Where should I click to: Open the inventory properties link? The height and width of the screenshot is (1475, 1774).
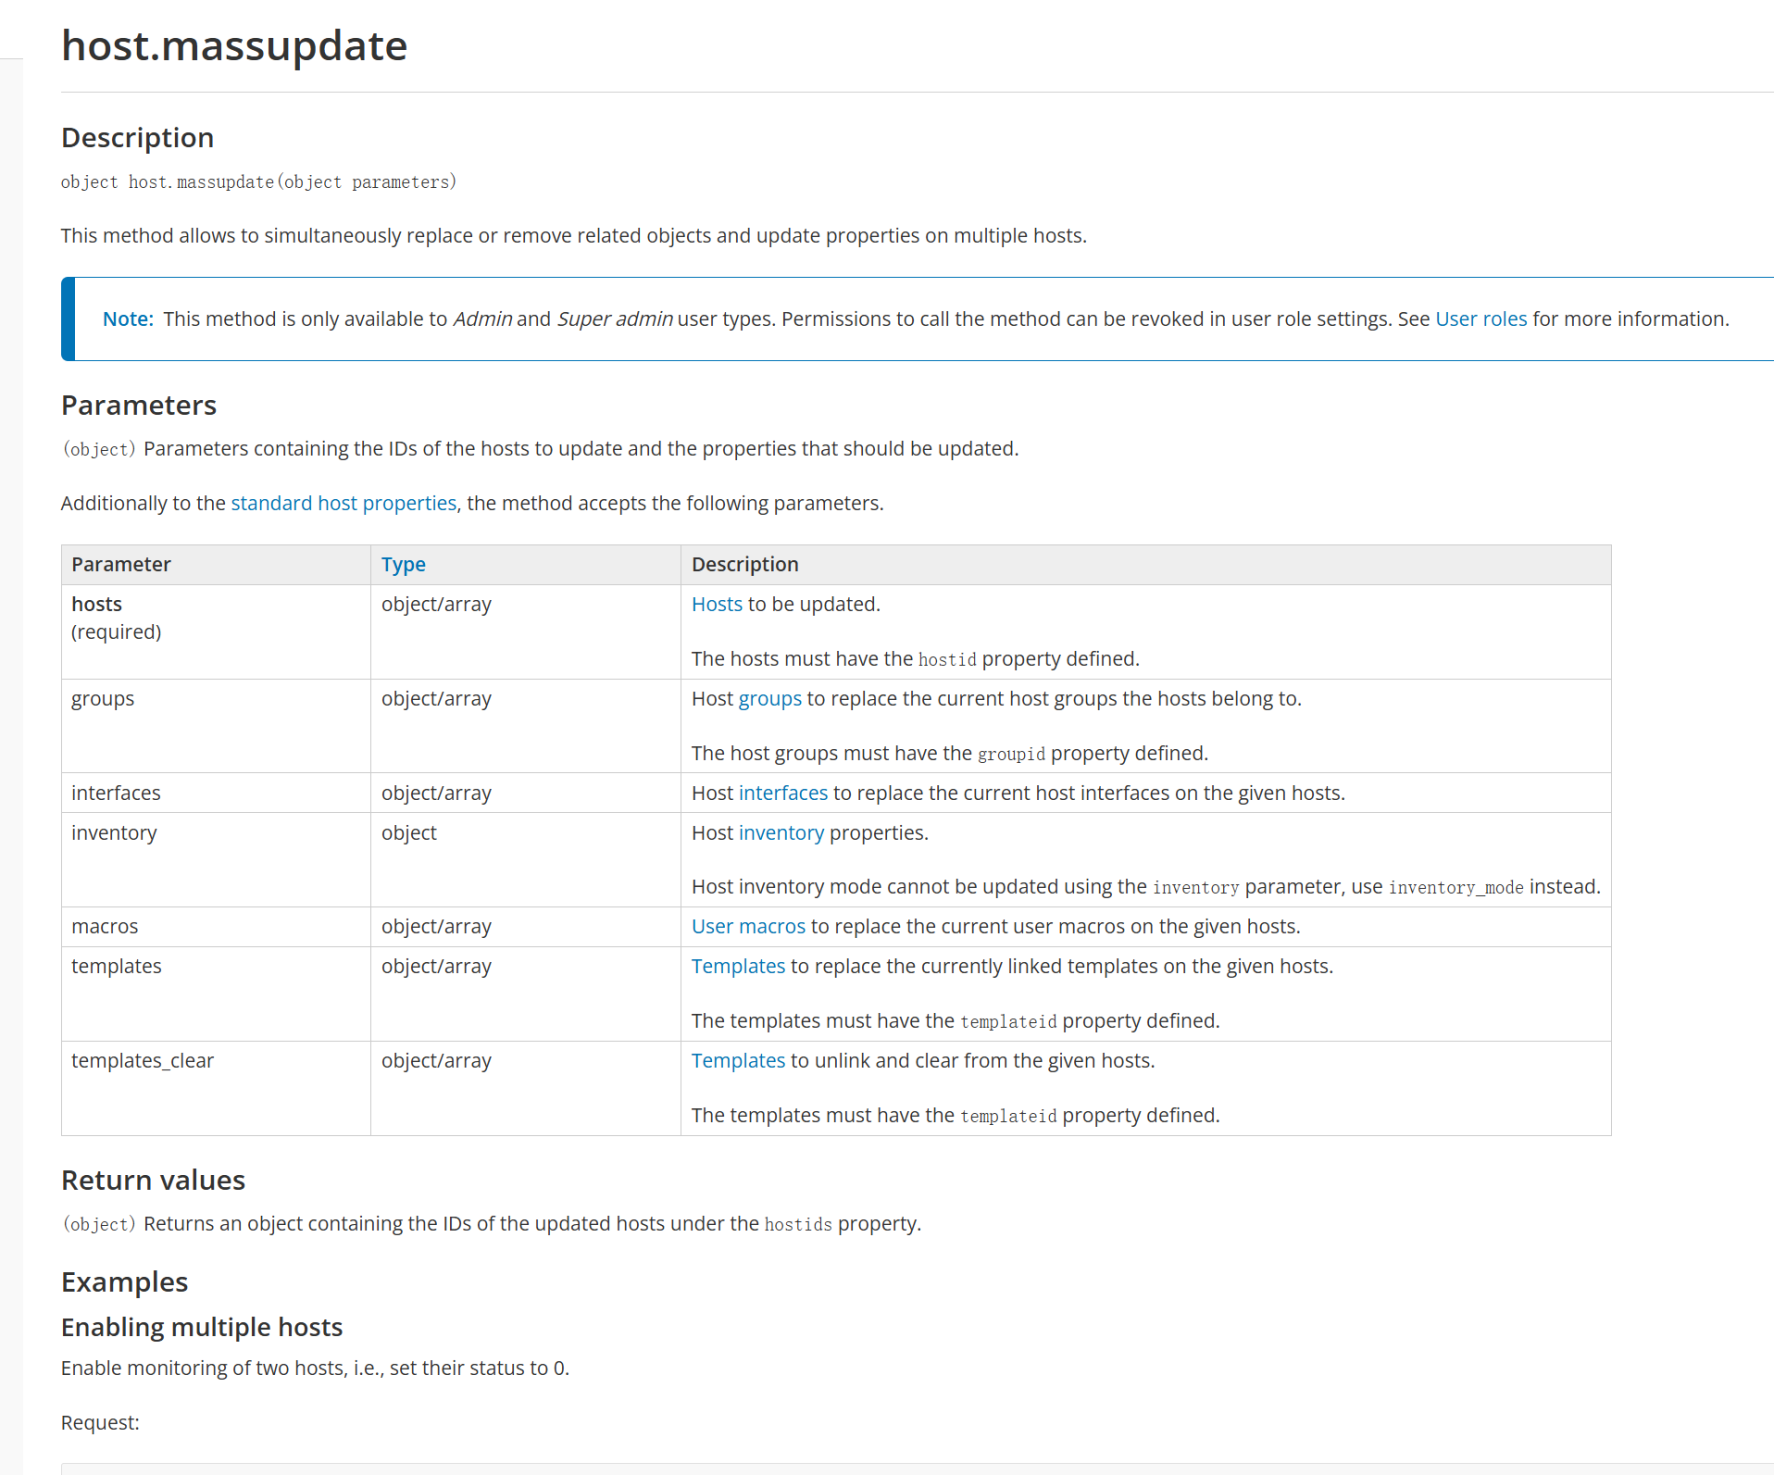pyautogui.click(x=780, y=833)
